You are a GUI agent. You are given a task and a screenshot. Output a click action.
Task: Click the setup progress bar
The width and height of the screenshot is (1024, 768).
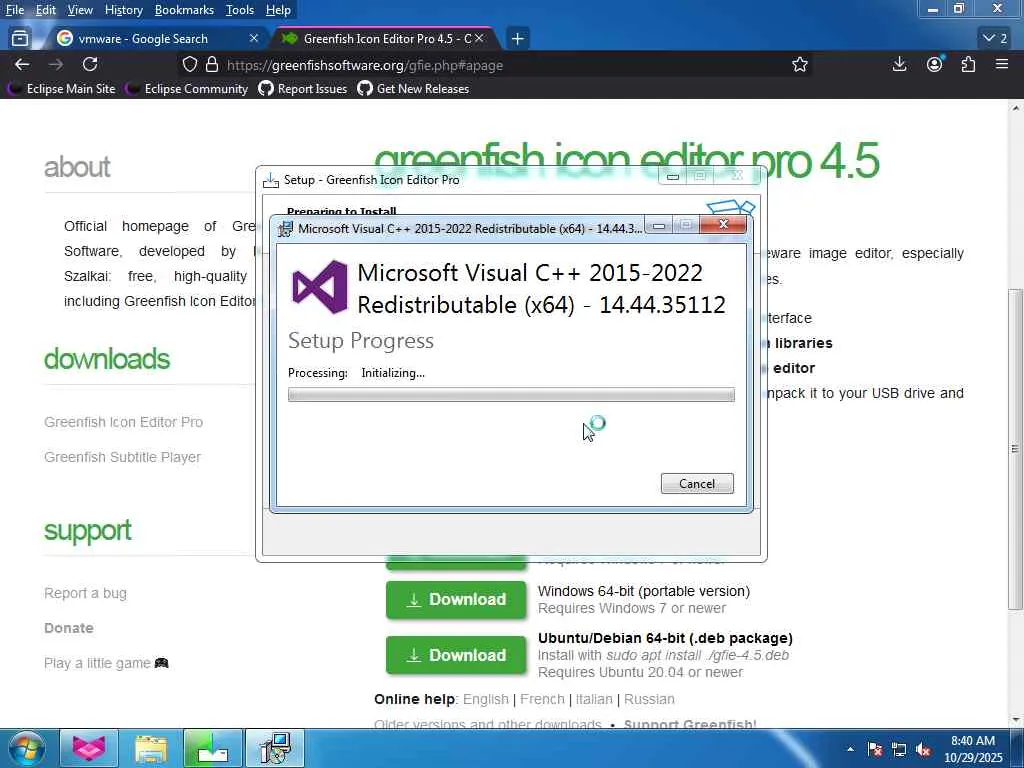click(511, 394)
